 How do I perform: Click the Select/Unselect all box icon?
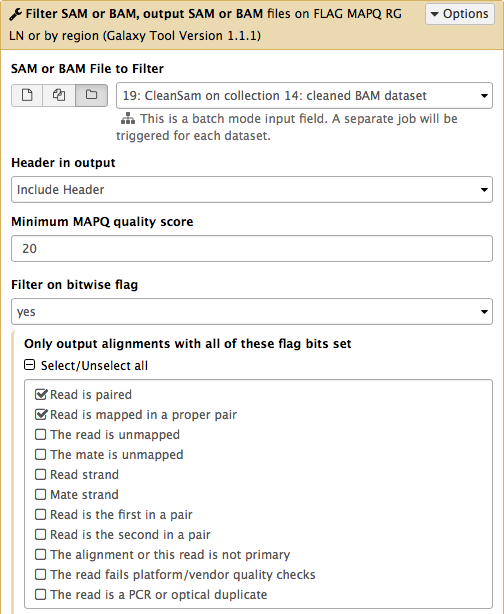point(29,365)
